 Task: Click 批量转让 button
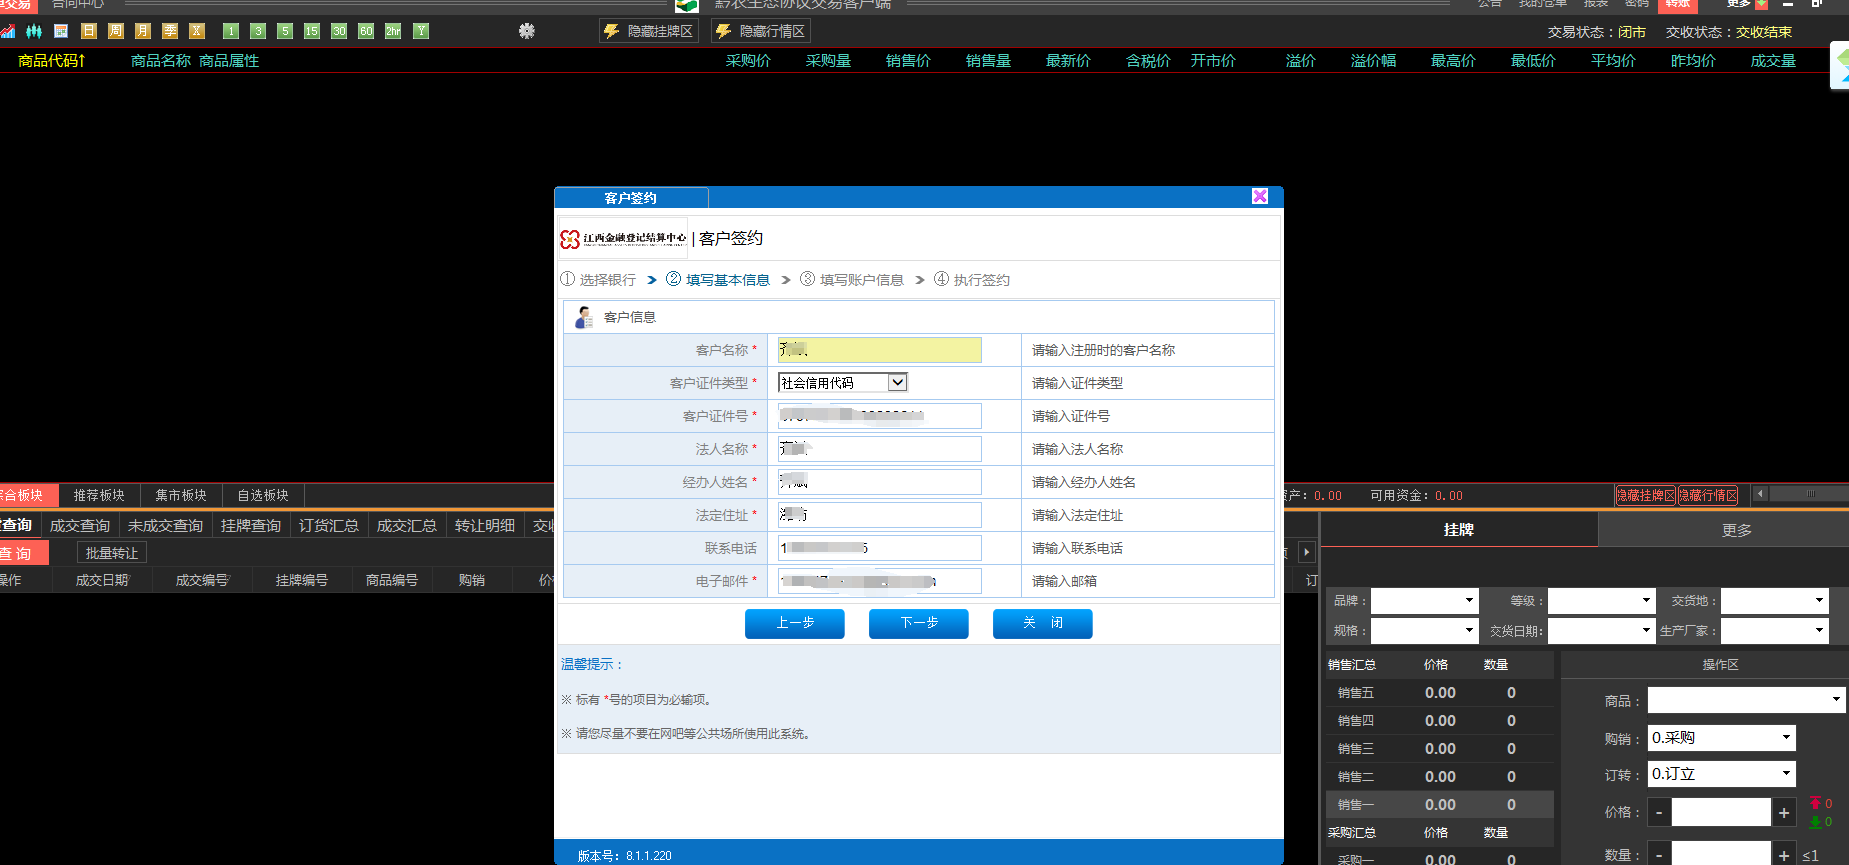[112, 553]
